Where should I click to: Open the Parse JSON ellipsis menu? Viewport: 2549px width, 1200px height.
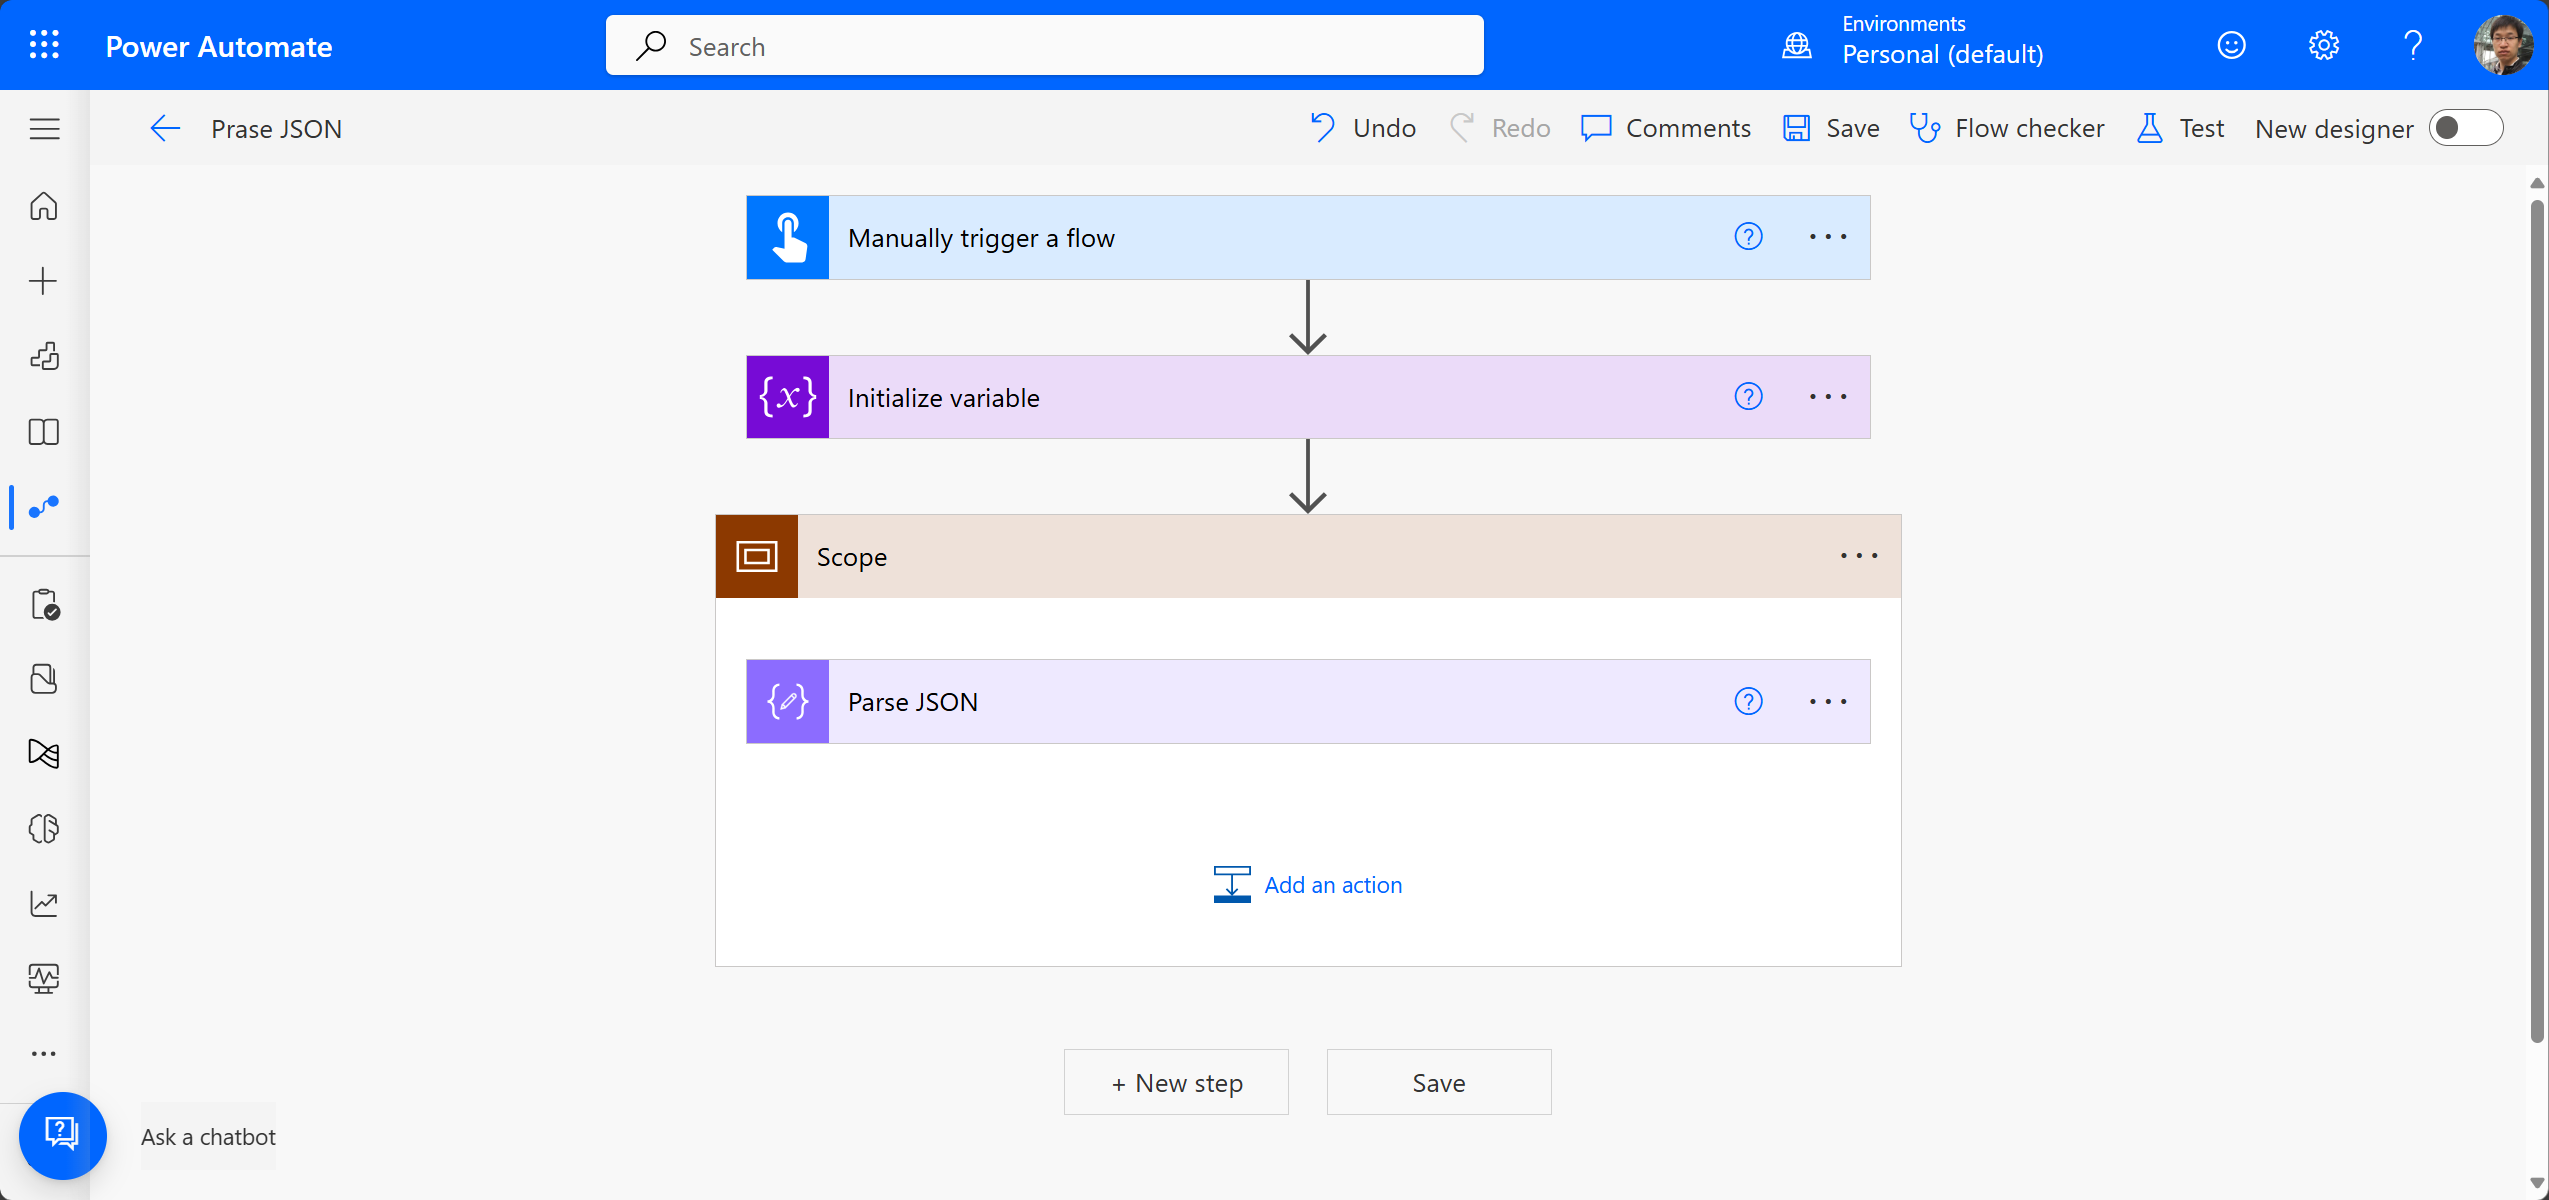pyautogui.click(x=1827, y=701)
